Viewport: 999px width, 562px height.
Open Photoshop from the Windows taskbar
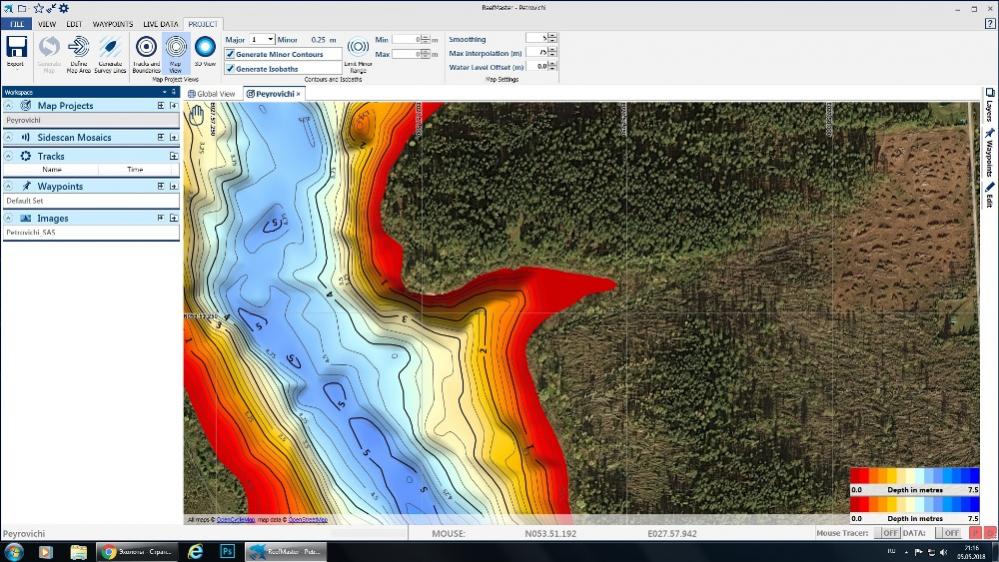pyautogui.click(x=227, y=551)
